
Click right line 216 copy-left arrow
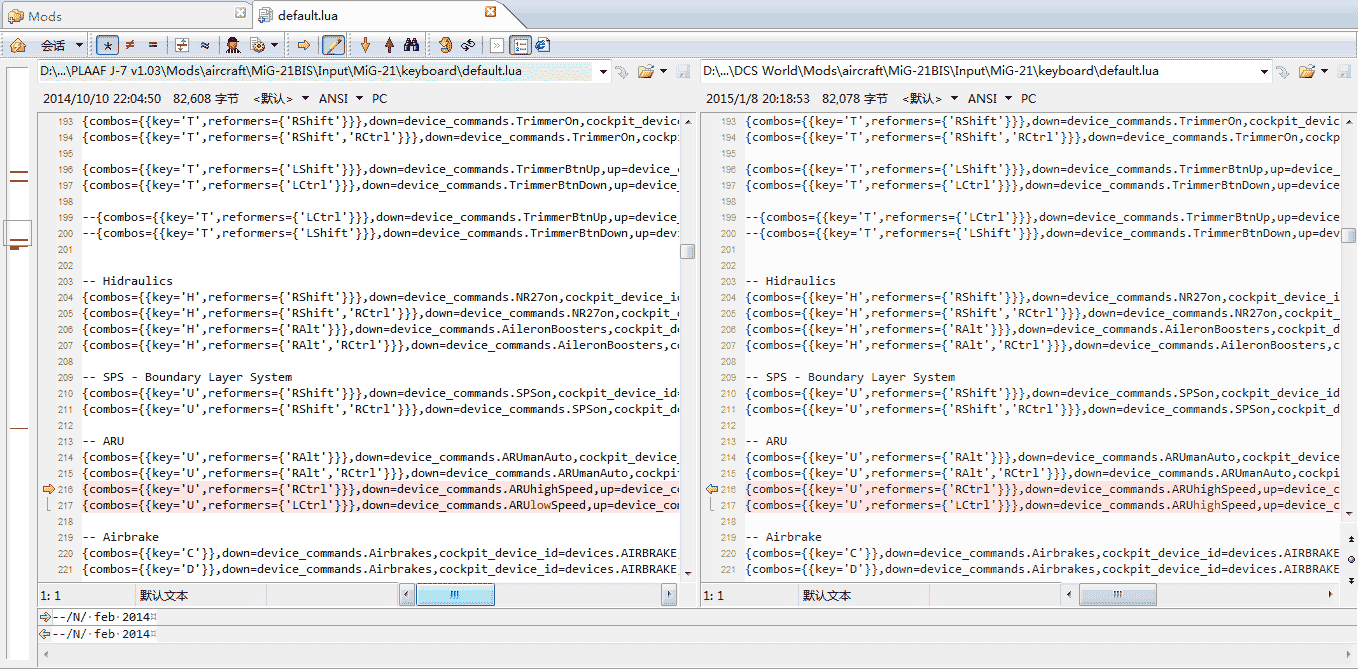tap(712, 489)
